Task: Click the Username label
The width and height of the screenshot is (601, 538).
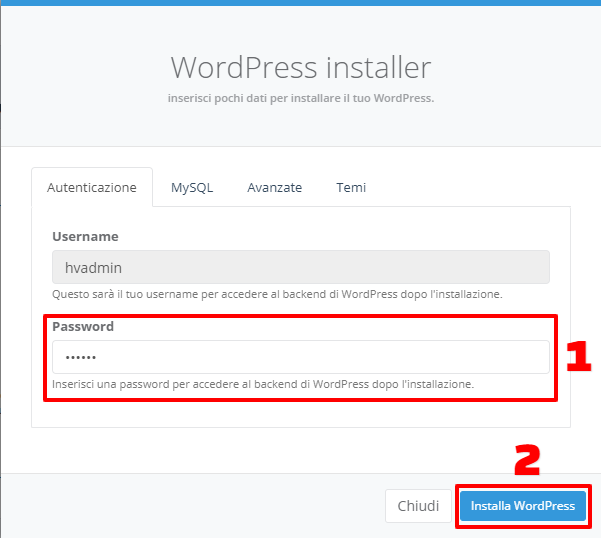Action: [85, 236]
